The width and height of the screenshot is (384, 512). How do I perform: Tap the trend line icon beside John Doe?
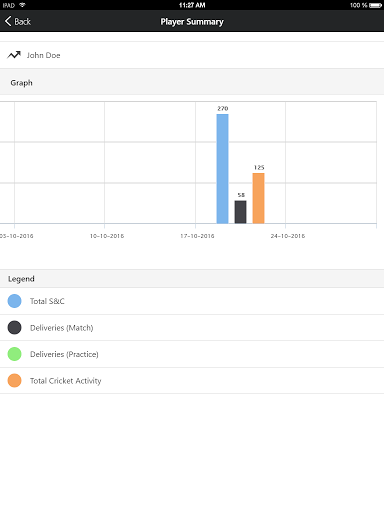pyautogui.click(x=14, y=55)
